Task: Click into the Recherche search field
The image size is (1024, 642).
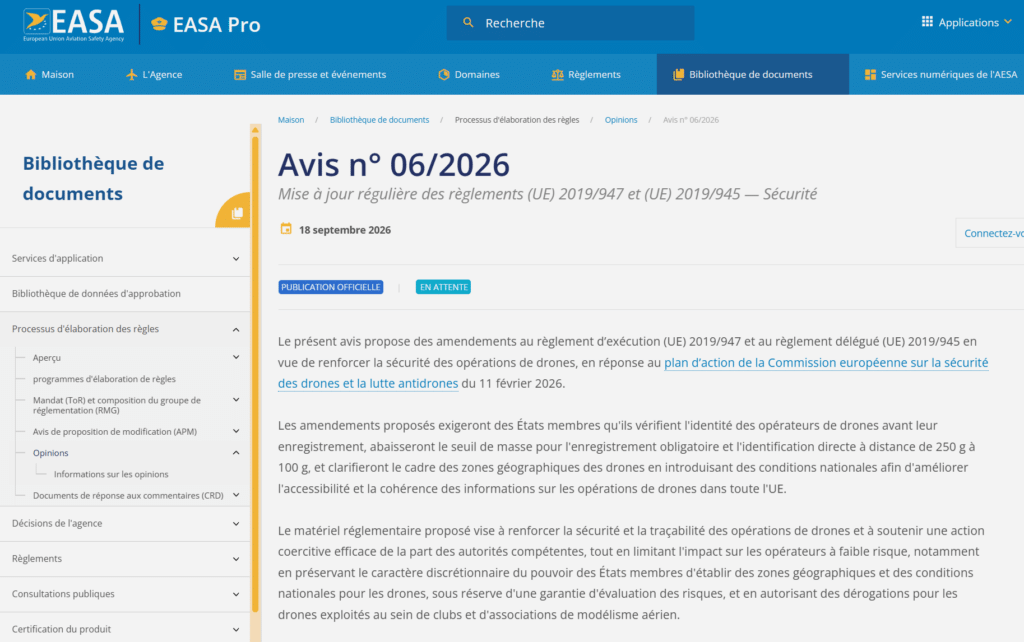Action: pyautogui.click(x=570, y=23)
